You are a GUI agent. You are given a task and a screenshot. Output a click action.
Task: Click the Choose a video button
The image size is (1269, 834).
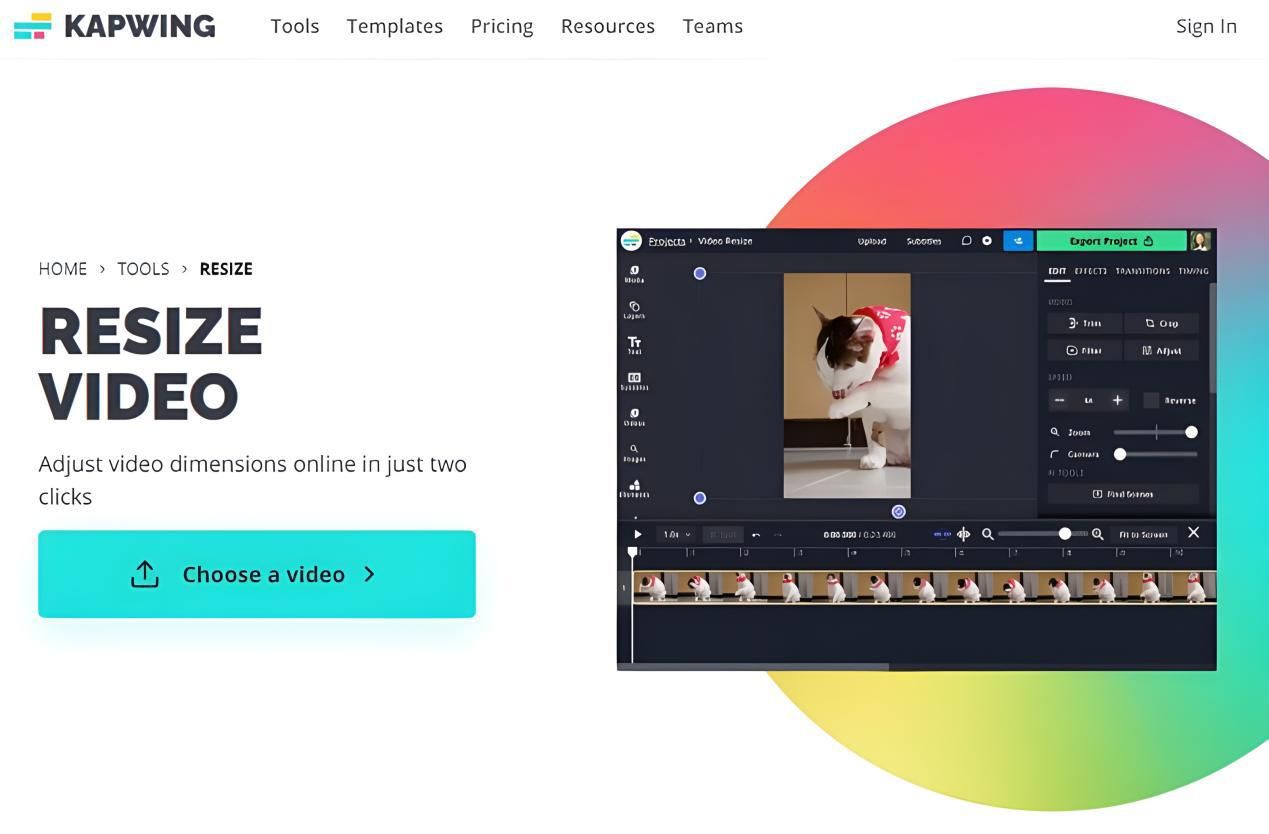pos(257,574)
